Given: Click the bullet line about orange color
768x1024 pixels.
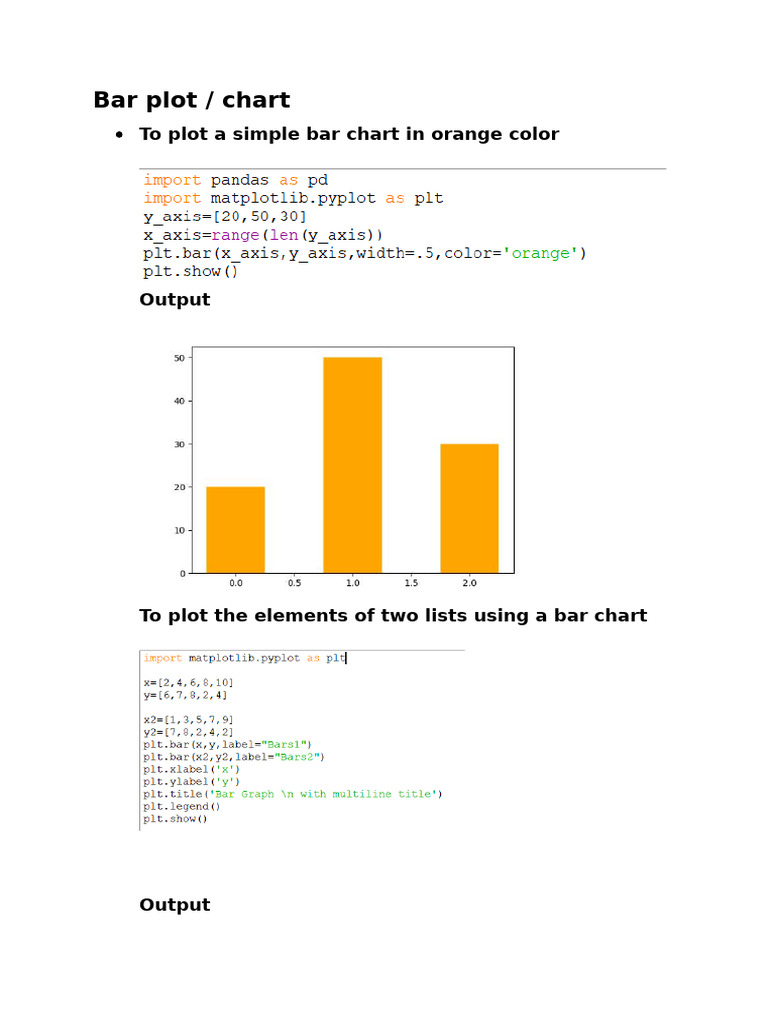Looking at the screenshot, I should click(x=349, y=134).
